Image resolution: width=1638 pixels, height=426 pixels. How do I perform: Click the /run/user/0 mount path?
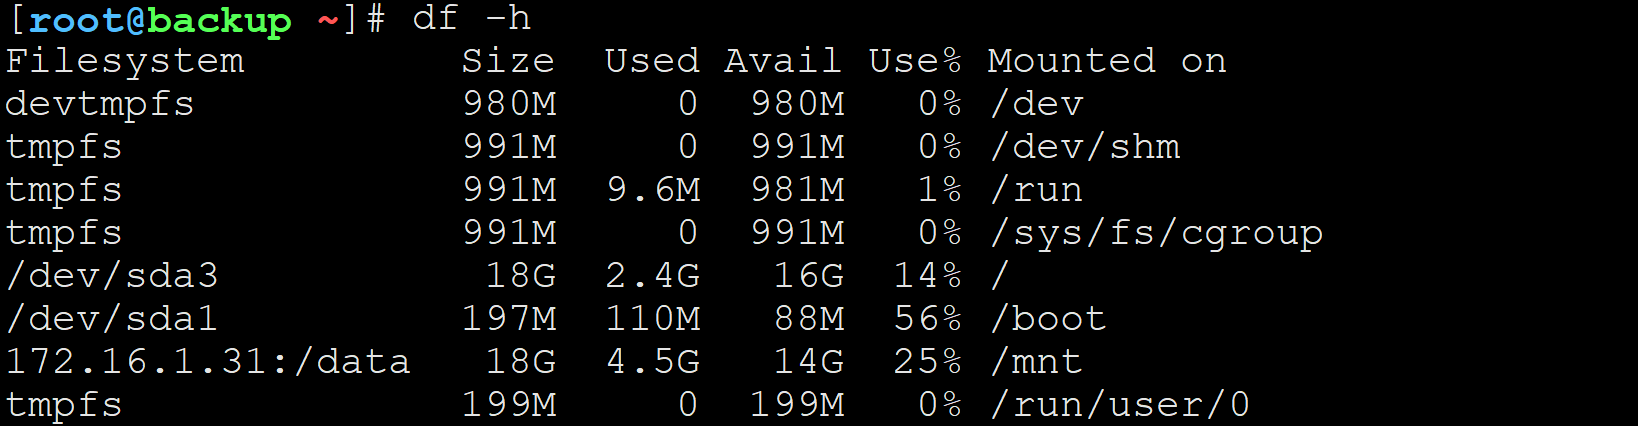coord(1120,405)
